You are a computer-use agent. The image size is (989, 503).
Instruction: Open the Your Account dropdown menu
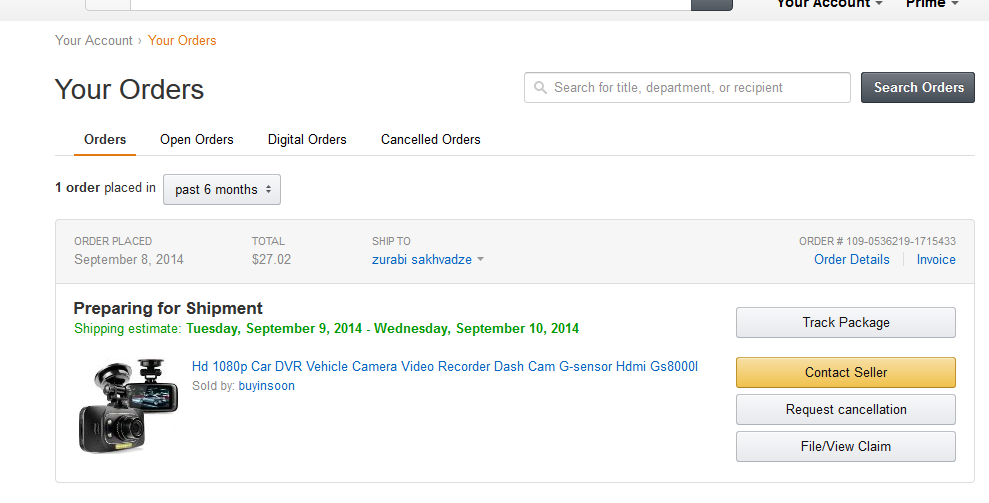pos(829,5)
